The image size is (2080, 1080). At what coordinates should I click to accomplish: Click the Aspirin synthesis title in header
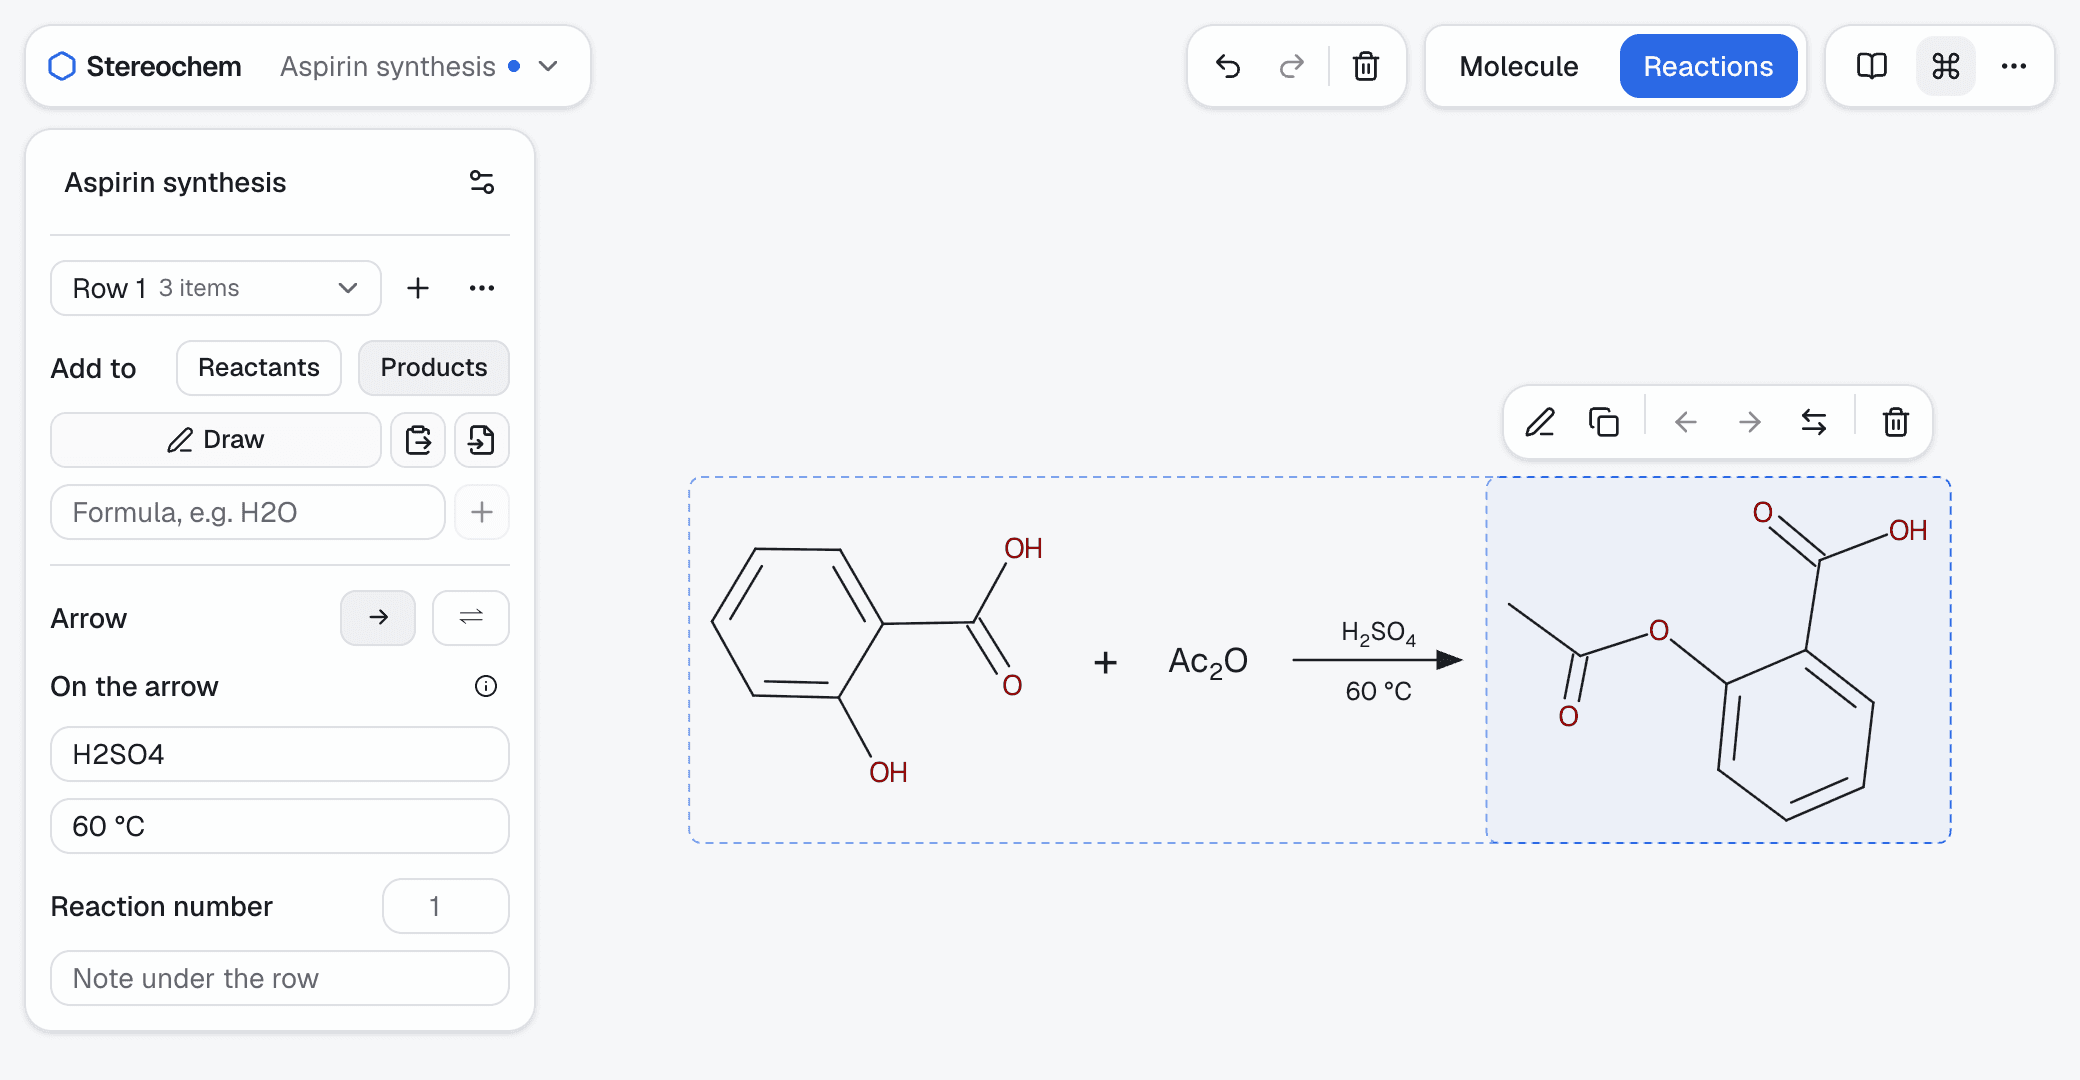point(388,66)
